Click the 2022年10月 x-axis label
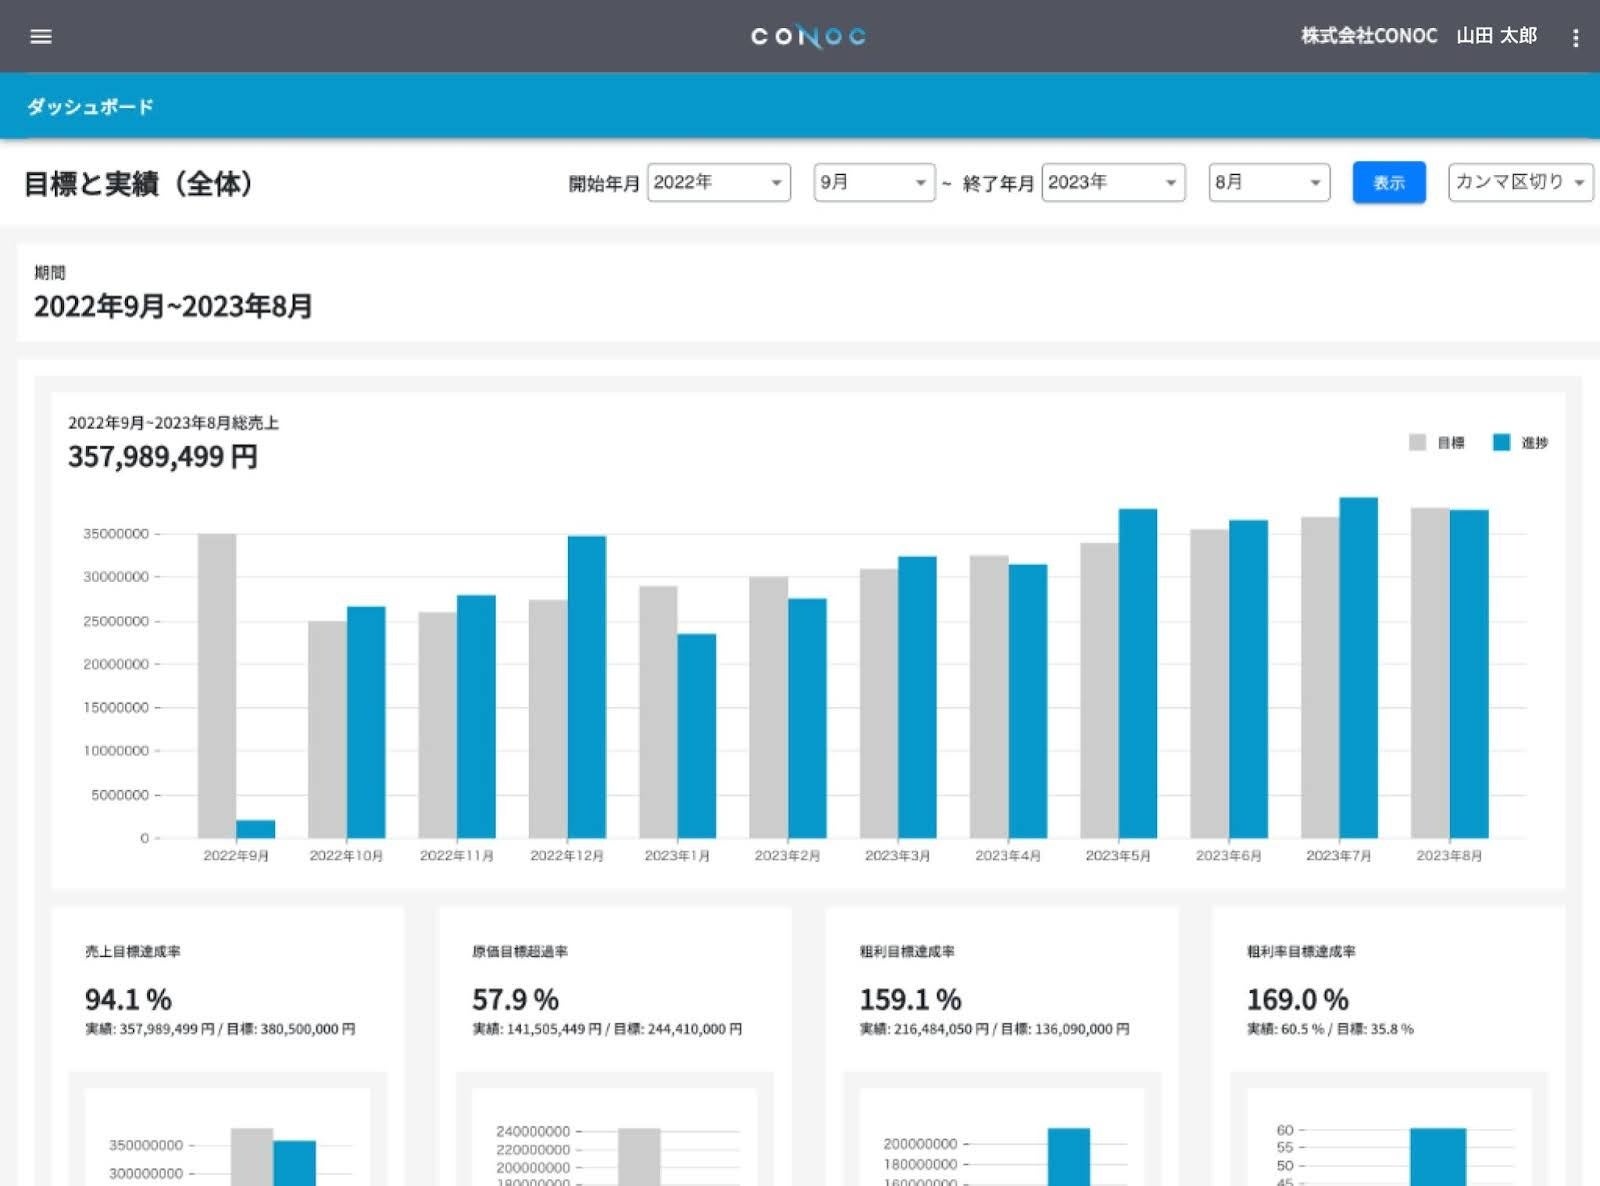The height and width of the screenshot is (1186, 1600). coord(346,856)
